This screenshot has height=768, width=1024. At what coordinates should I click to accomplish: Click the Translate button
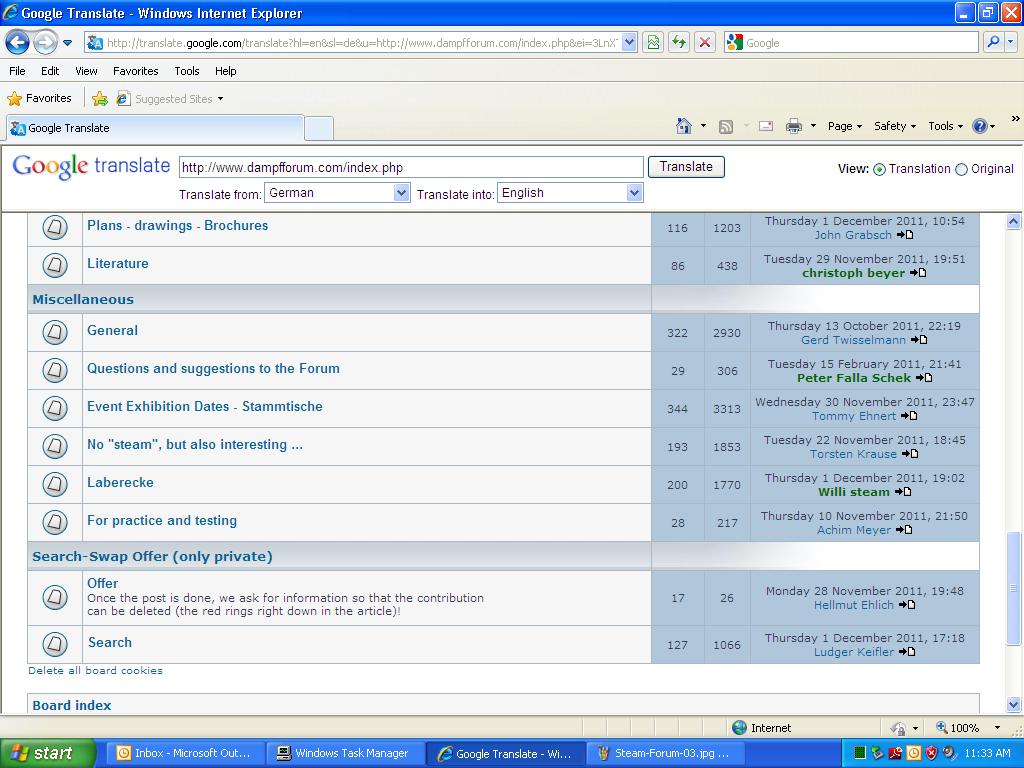coord(686,167)
